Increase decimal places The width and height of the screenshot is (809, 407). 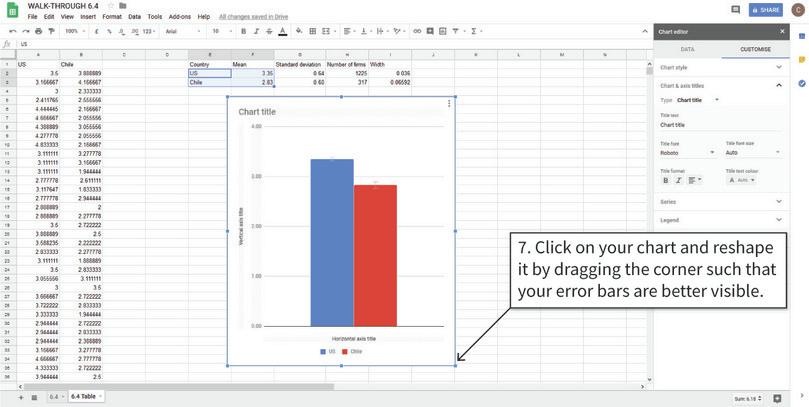pos(135,31)
